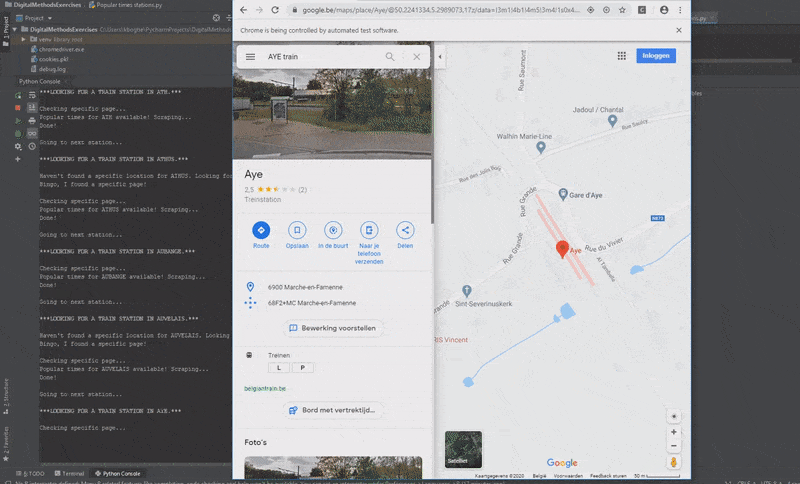Bookmark this page with star icon
Screen dimensions: 800x484
pyautogui.click(x=622, y=10)
